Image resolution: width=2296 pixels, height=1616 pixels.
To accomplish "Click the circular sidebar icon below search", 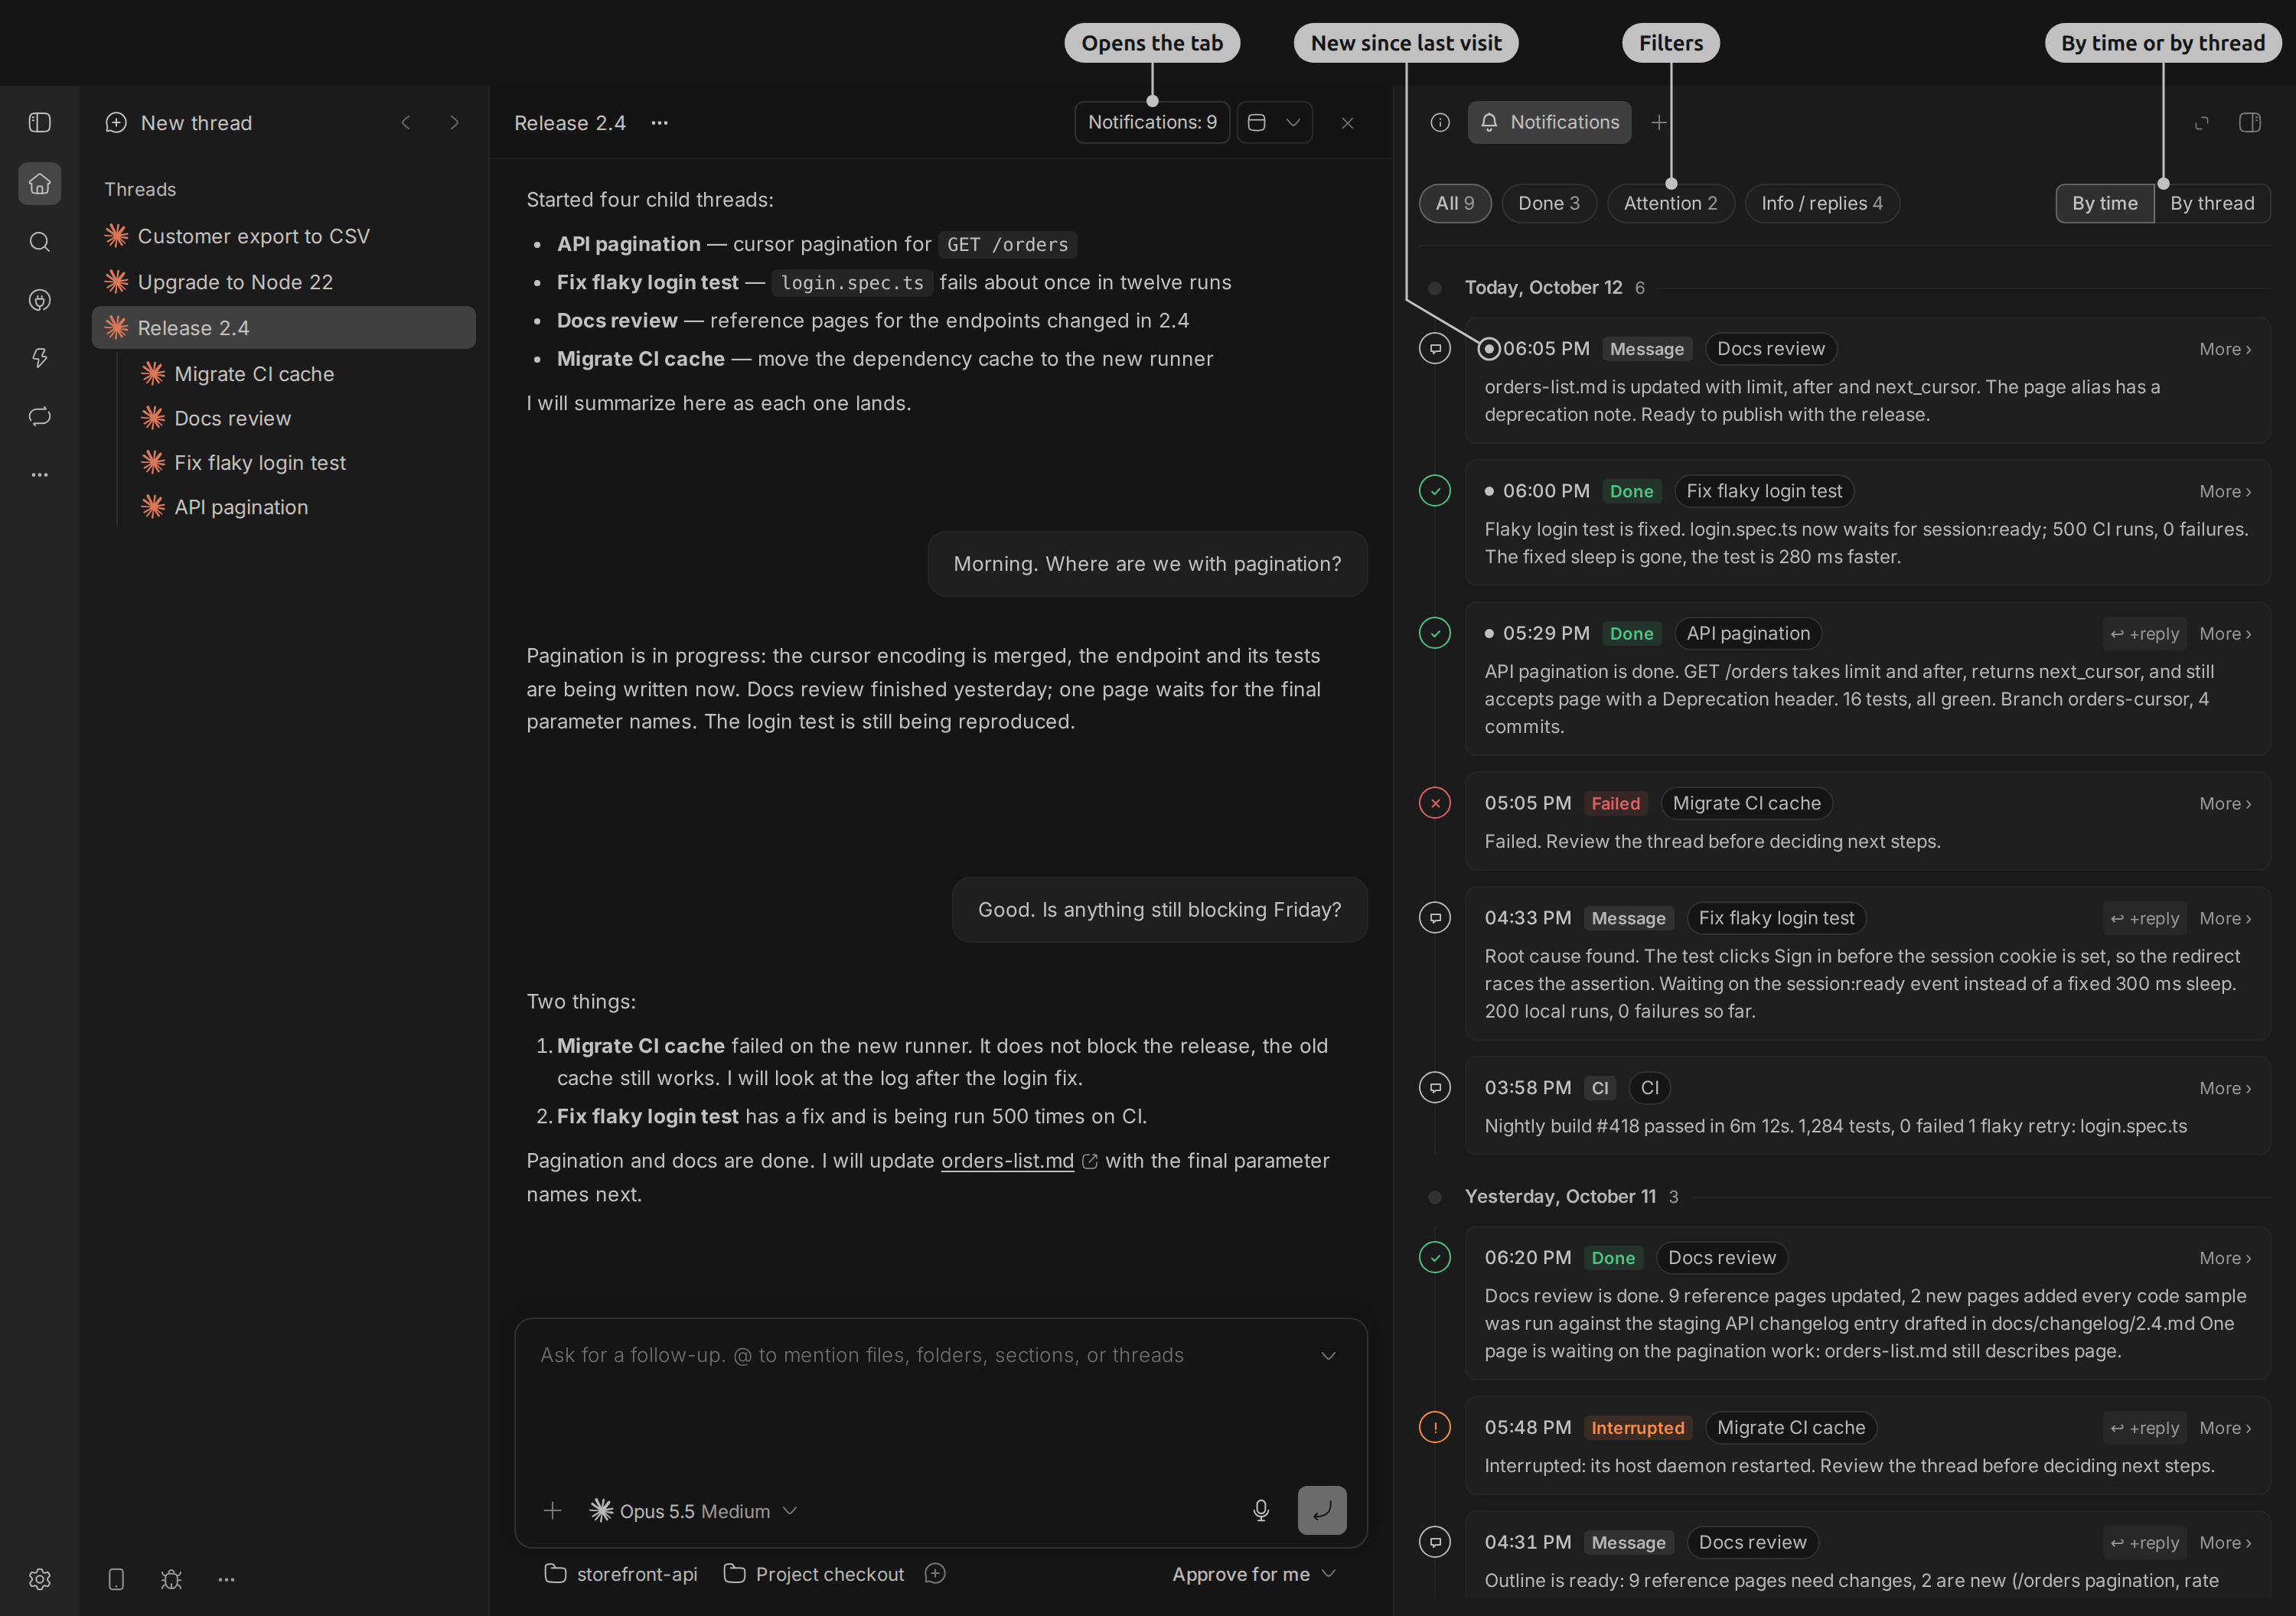I will [40, 300].
